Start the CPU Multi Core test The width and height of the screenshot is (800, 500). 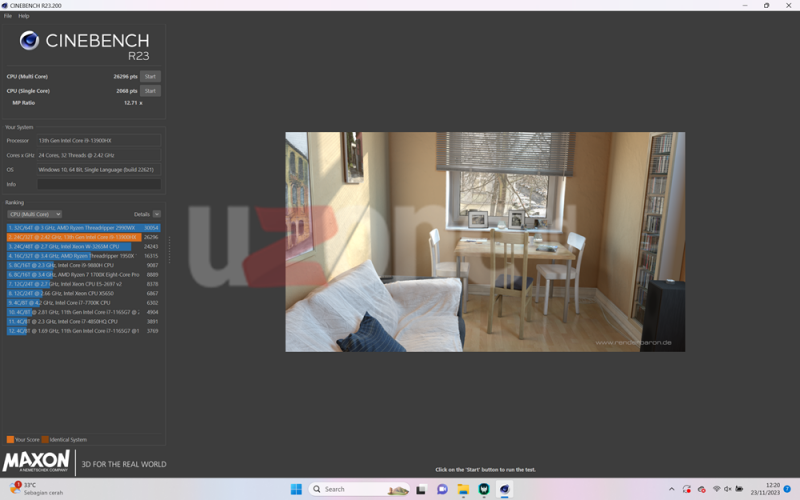[x=150, y=77]
